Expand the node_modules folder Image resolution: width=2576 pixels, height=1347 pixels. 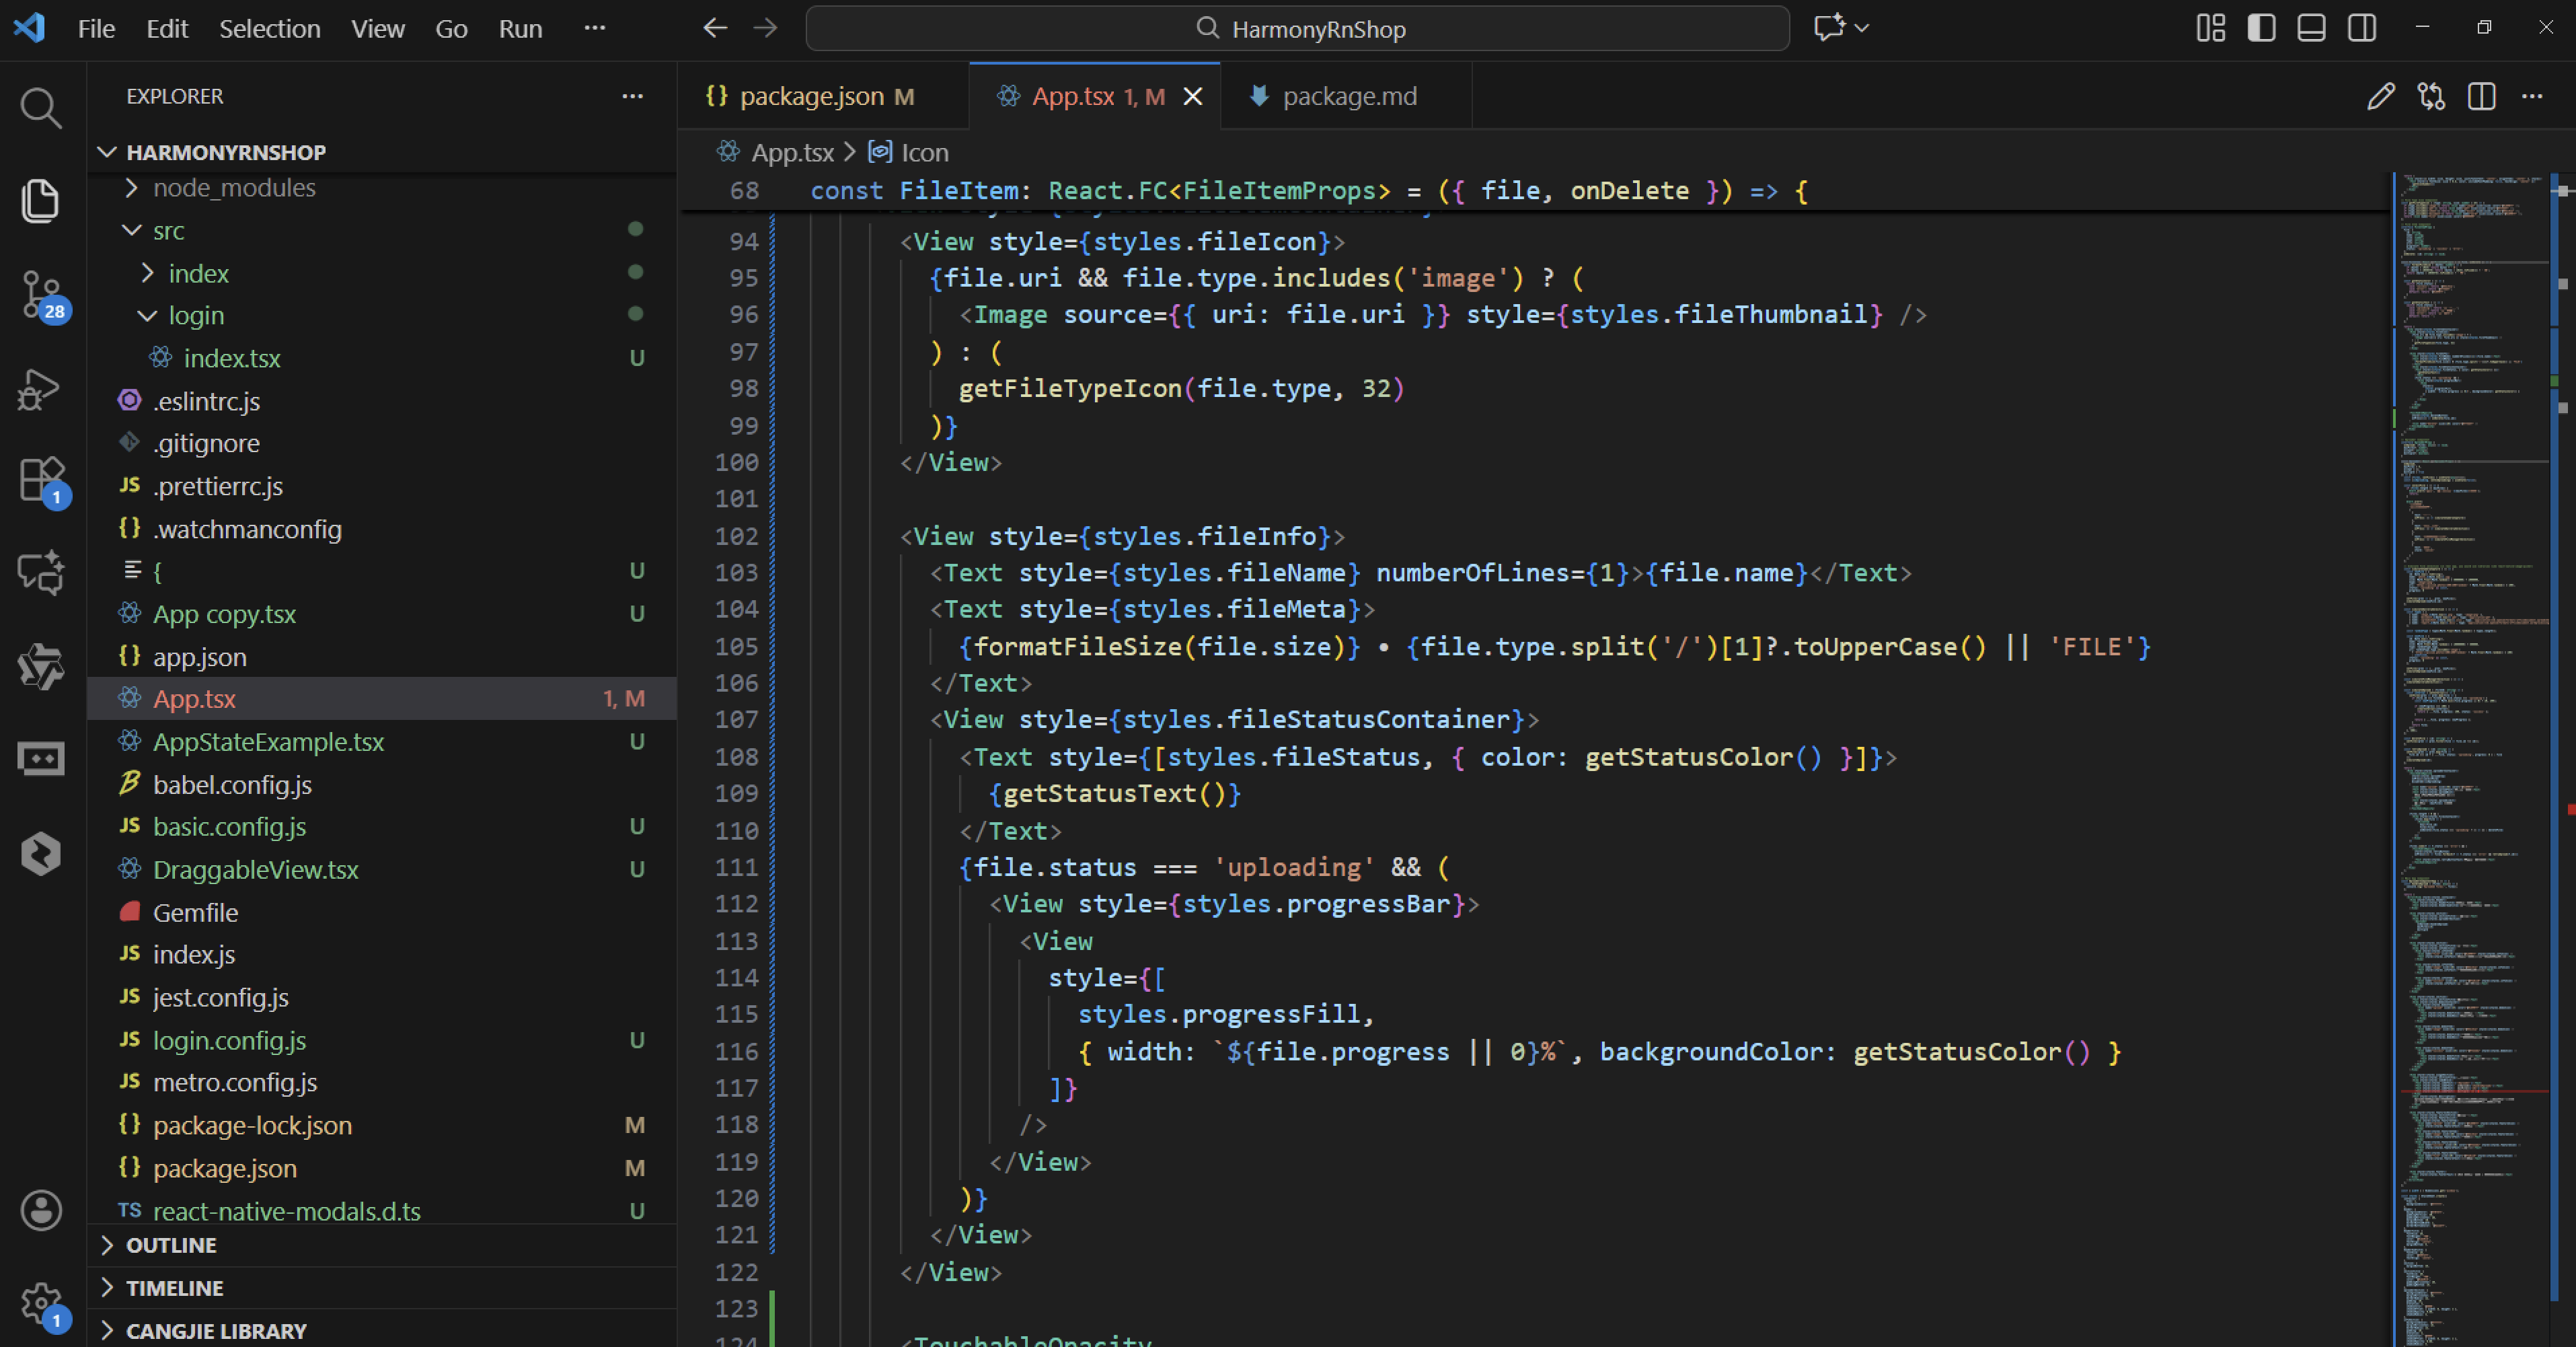pyautogui.click(x=233, y=188)
